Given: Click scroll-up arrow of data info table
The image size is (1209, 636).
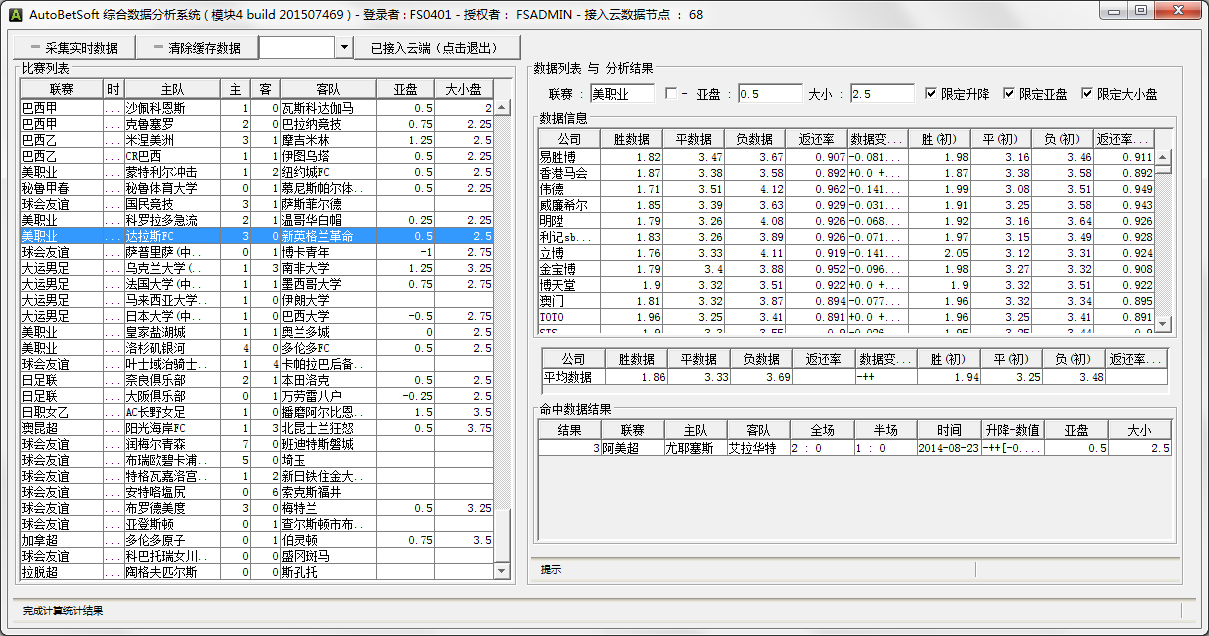Looking at the screenshot, I should [1163, 137].
